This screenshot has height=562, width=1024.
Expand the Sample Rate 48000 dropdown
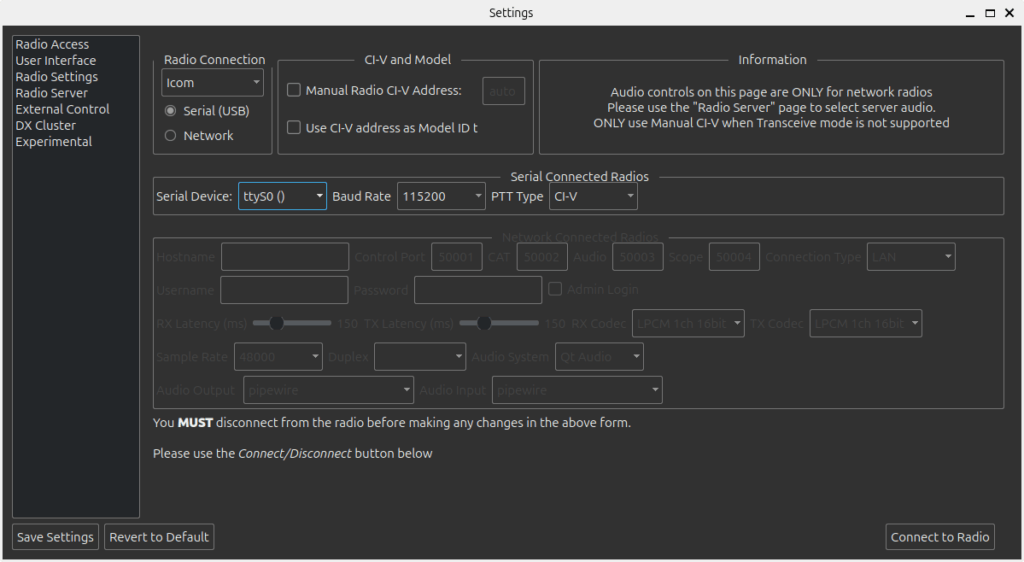click(x=278, y=356)
